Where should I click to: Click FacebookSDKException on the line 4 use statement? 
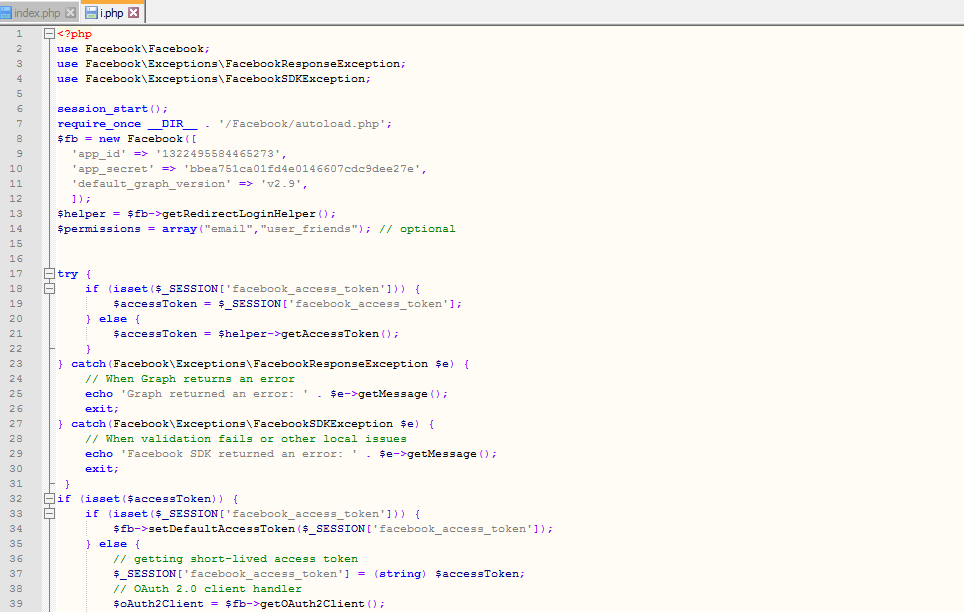coord(295,79)
